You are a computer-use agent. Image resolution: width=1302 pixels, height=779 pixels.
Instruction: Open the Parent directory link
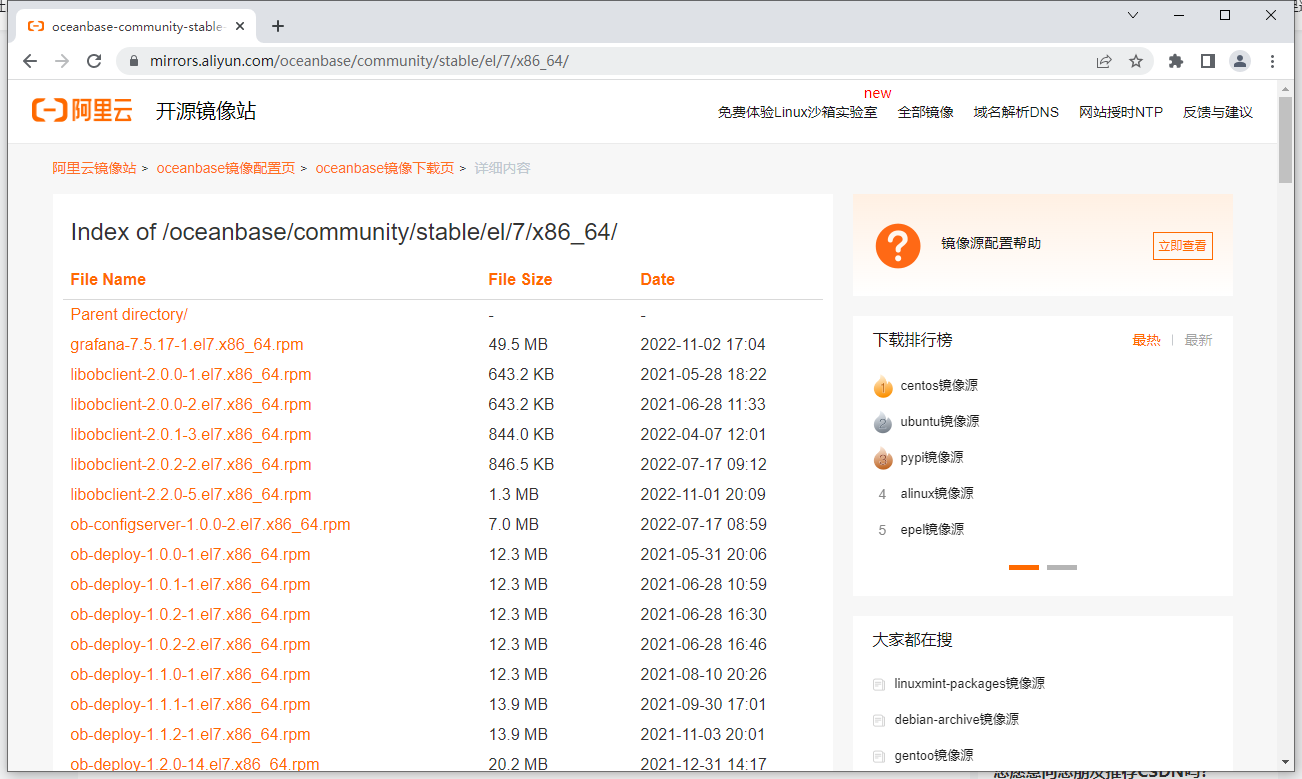129,314
